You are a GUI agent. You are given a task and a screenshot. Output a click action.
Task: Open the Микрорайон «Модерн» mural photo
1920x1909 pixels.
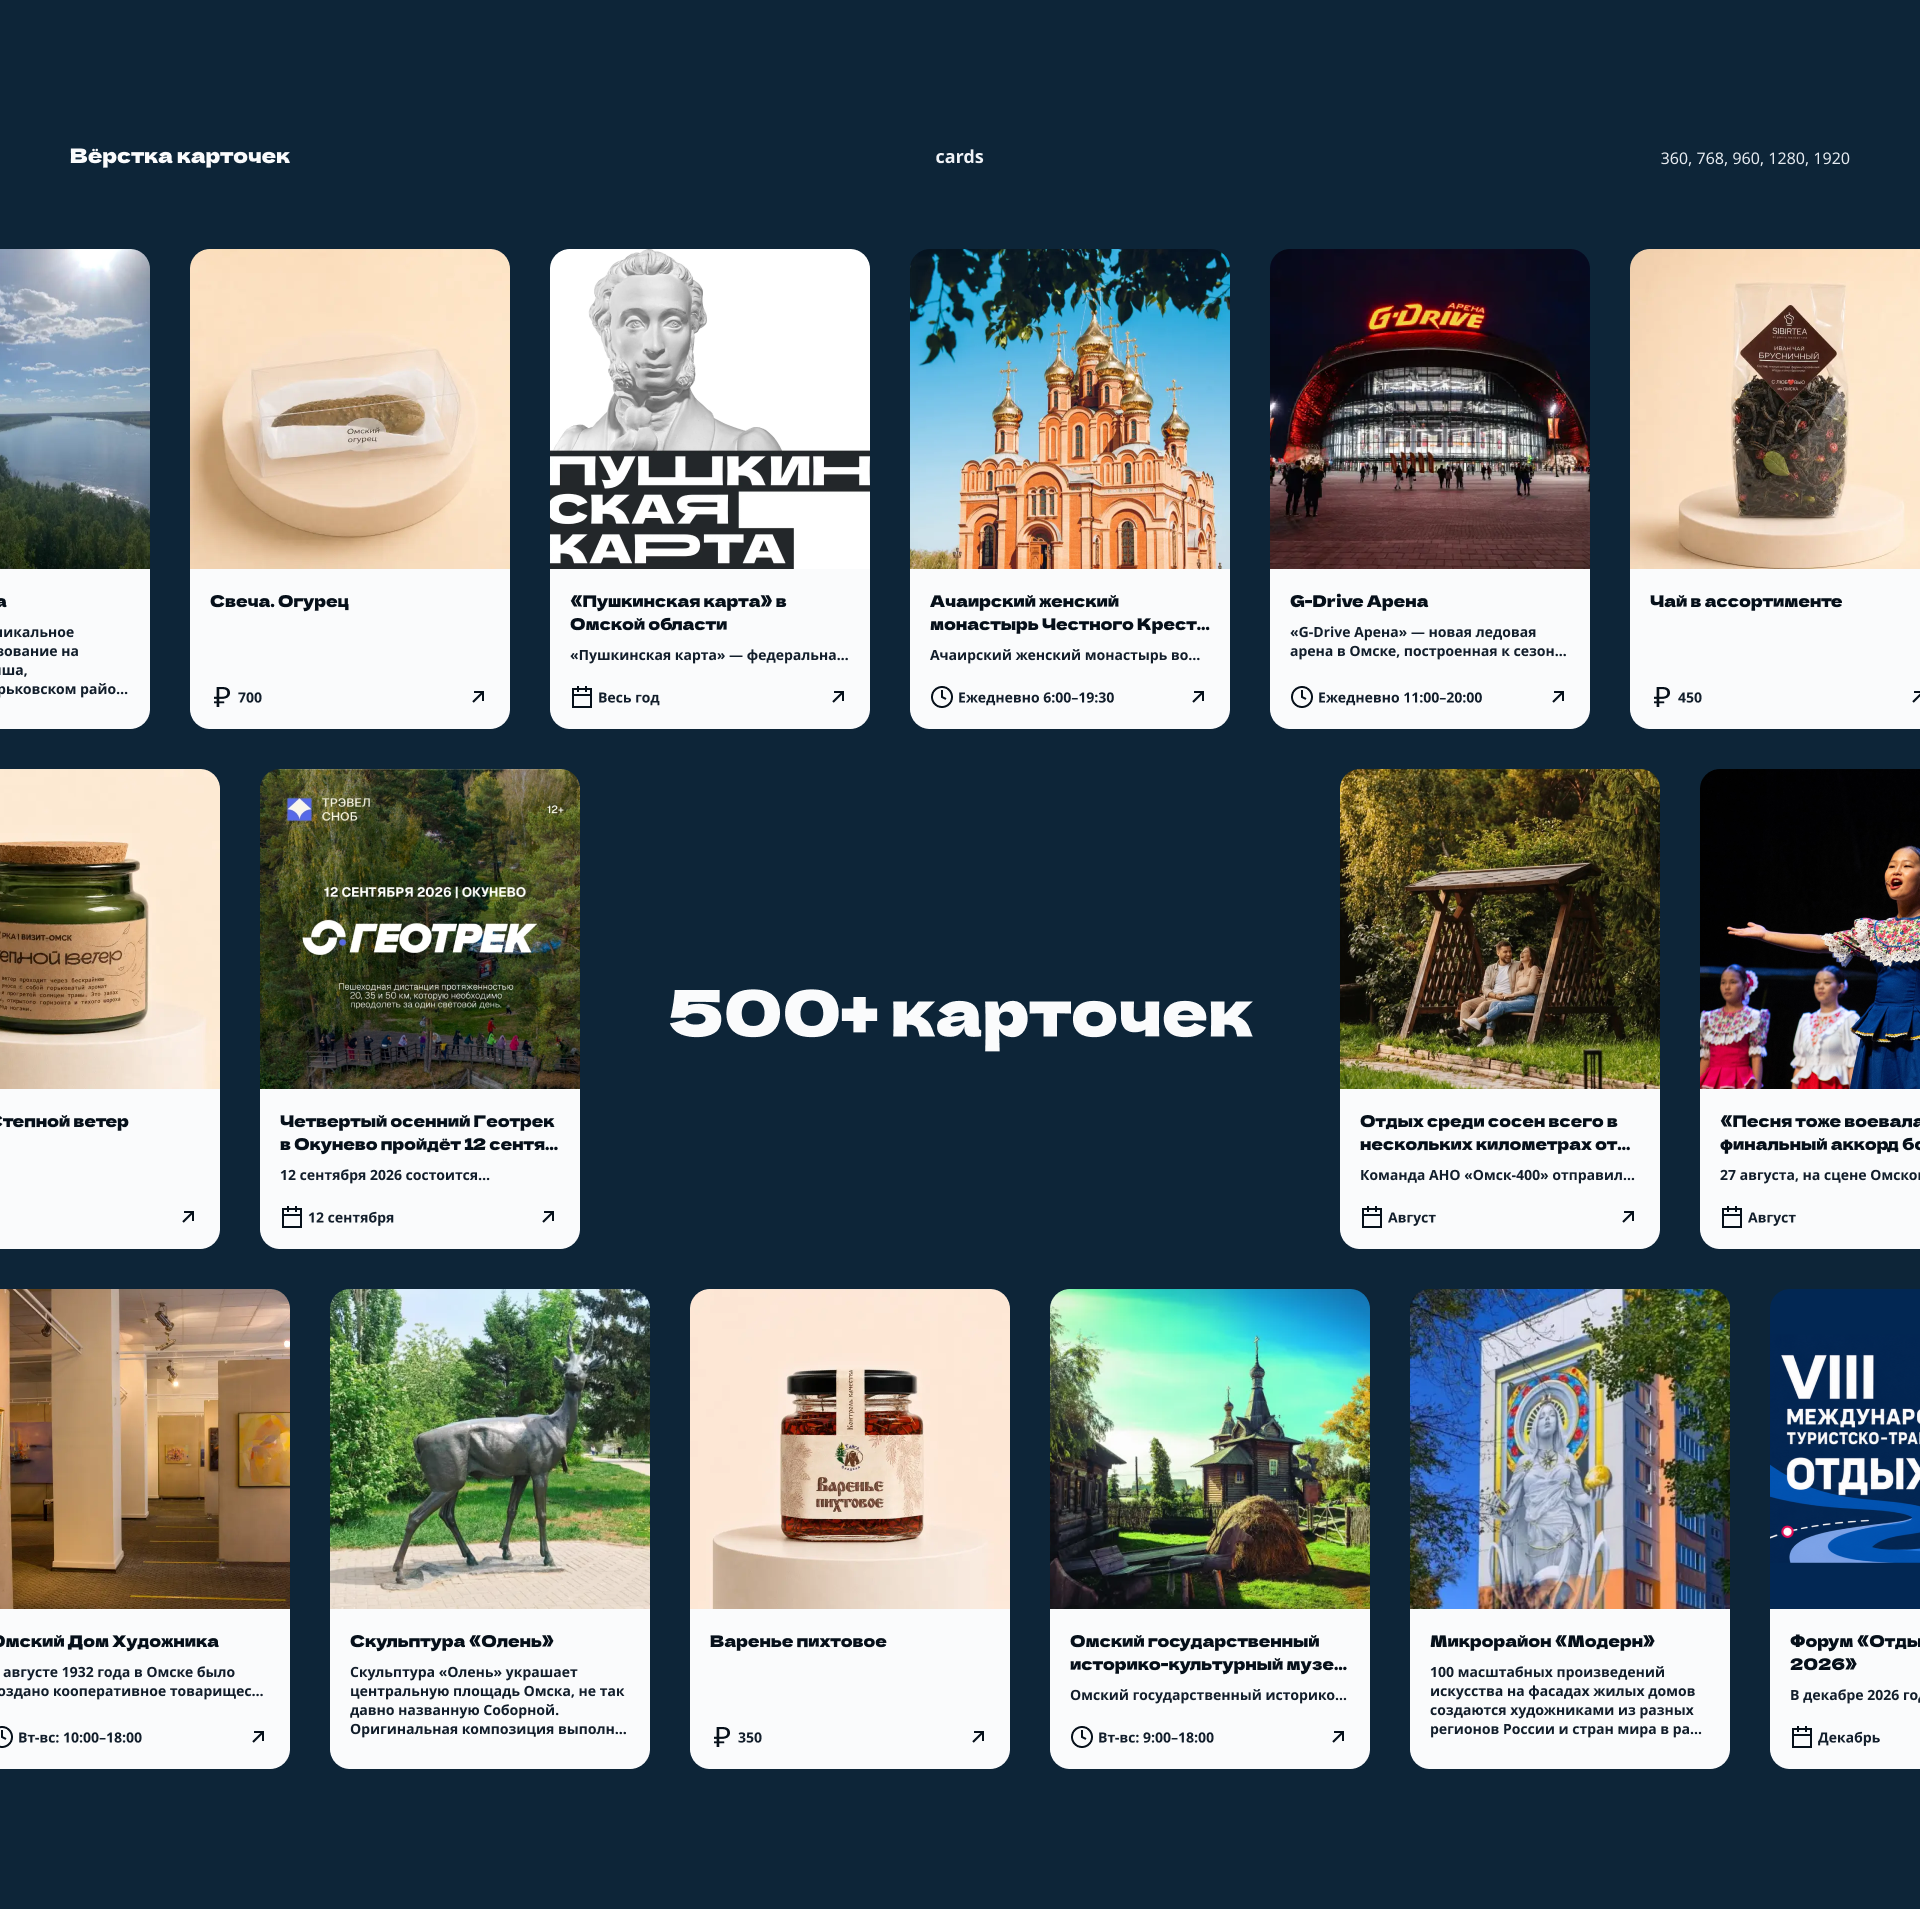point(1570,1449)
